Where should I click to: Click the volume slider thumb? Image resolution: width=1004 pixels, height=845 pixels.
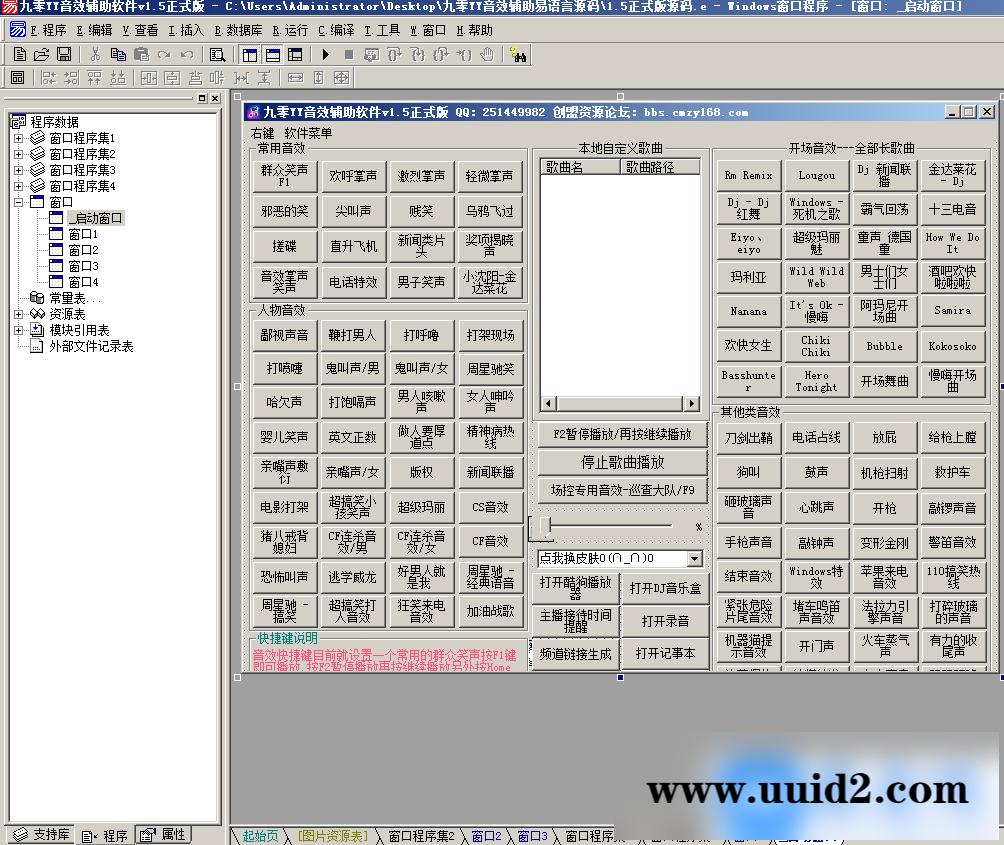click(545, 525)
